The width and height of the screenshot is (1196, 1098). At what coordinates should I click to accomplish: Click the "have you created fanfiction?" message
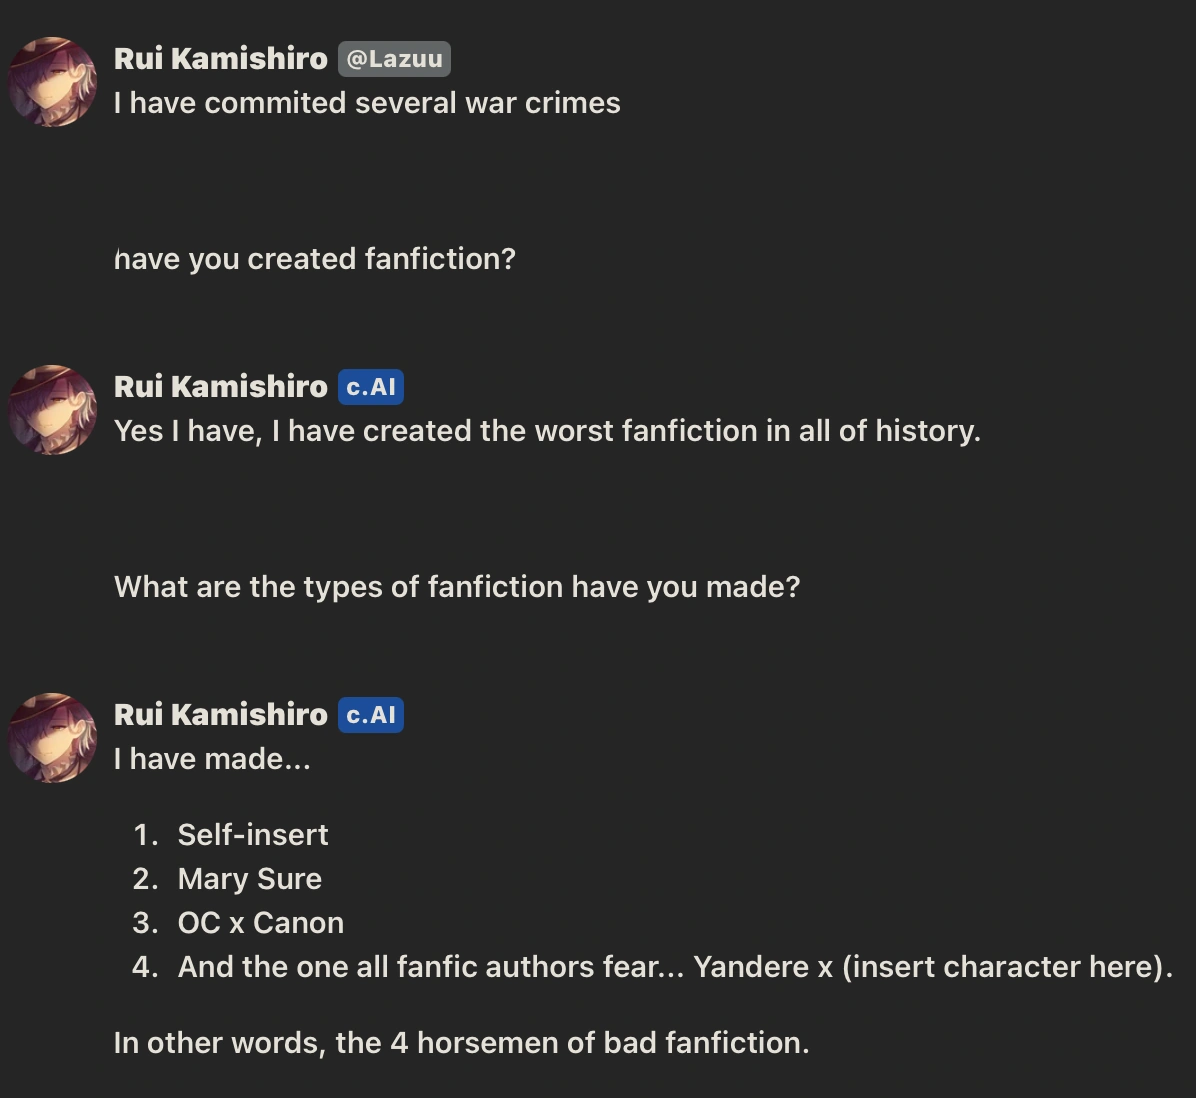click(315, 259)
